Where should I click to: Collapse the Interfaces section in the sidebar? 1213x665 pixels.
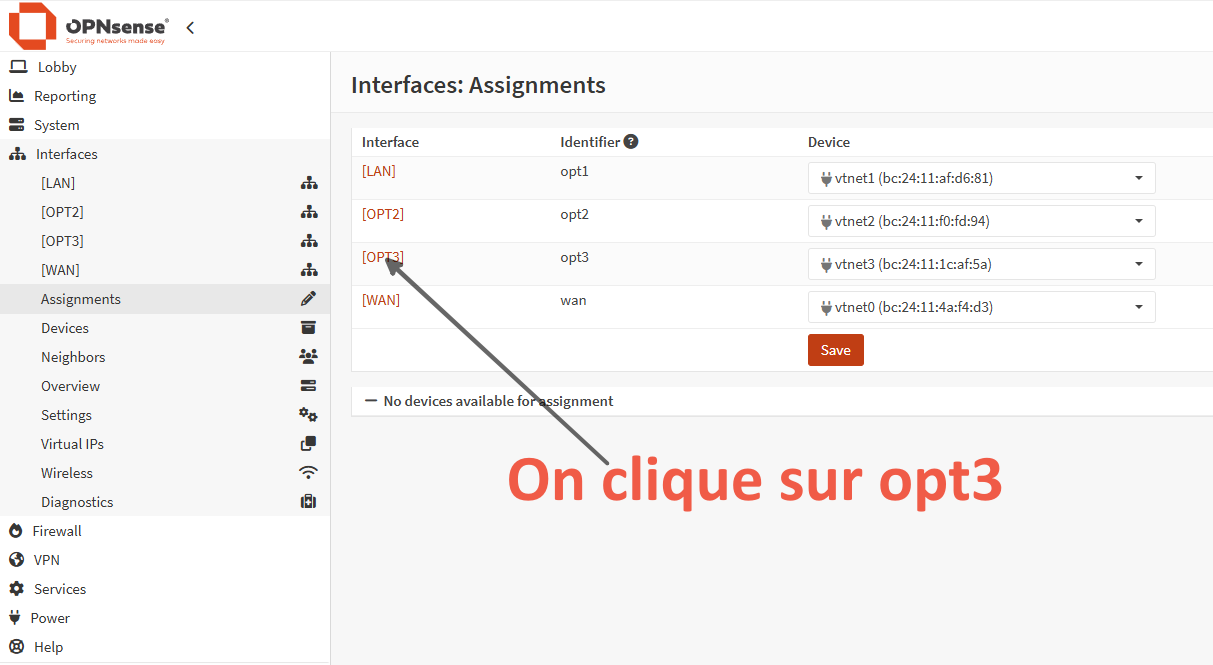point(66,154)
